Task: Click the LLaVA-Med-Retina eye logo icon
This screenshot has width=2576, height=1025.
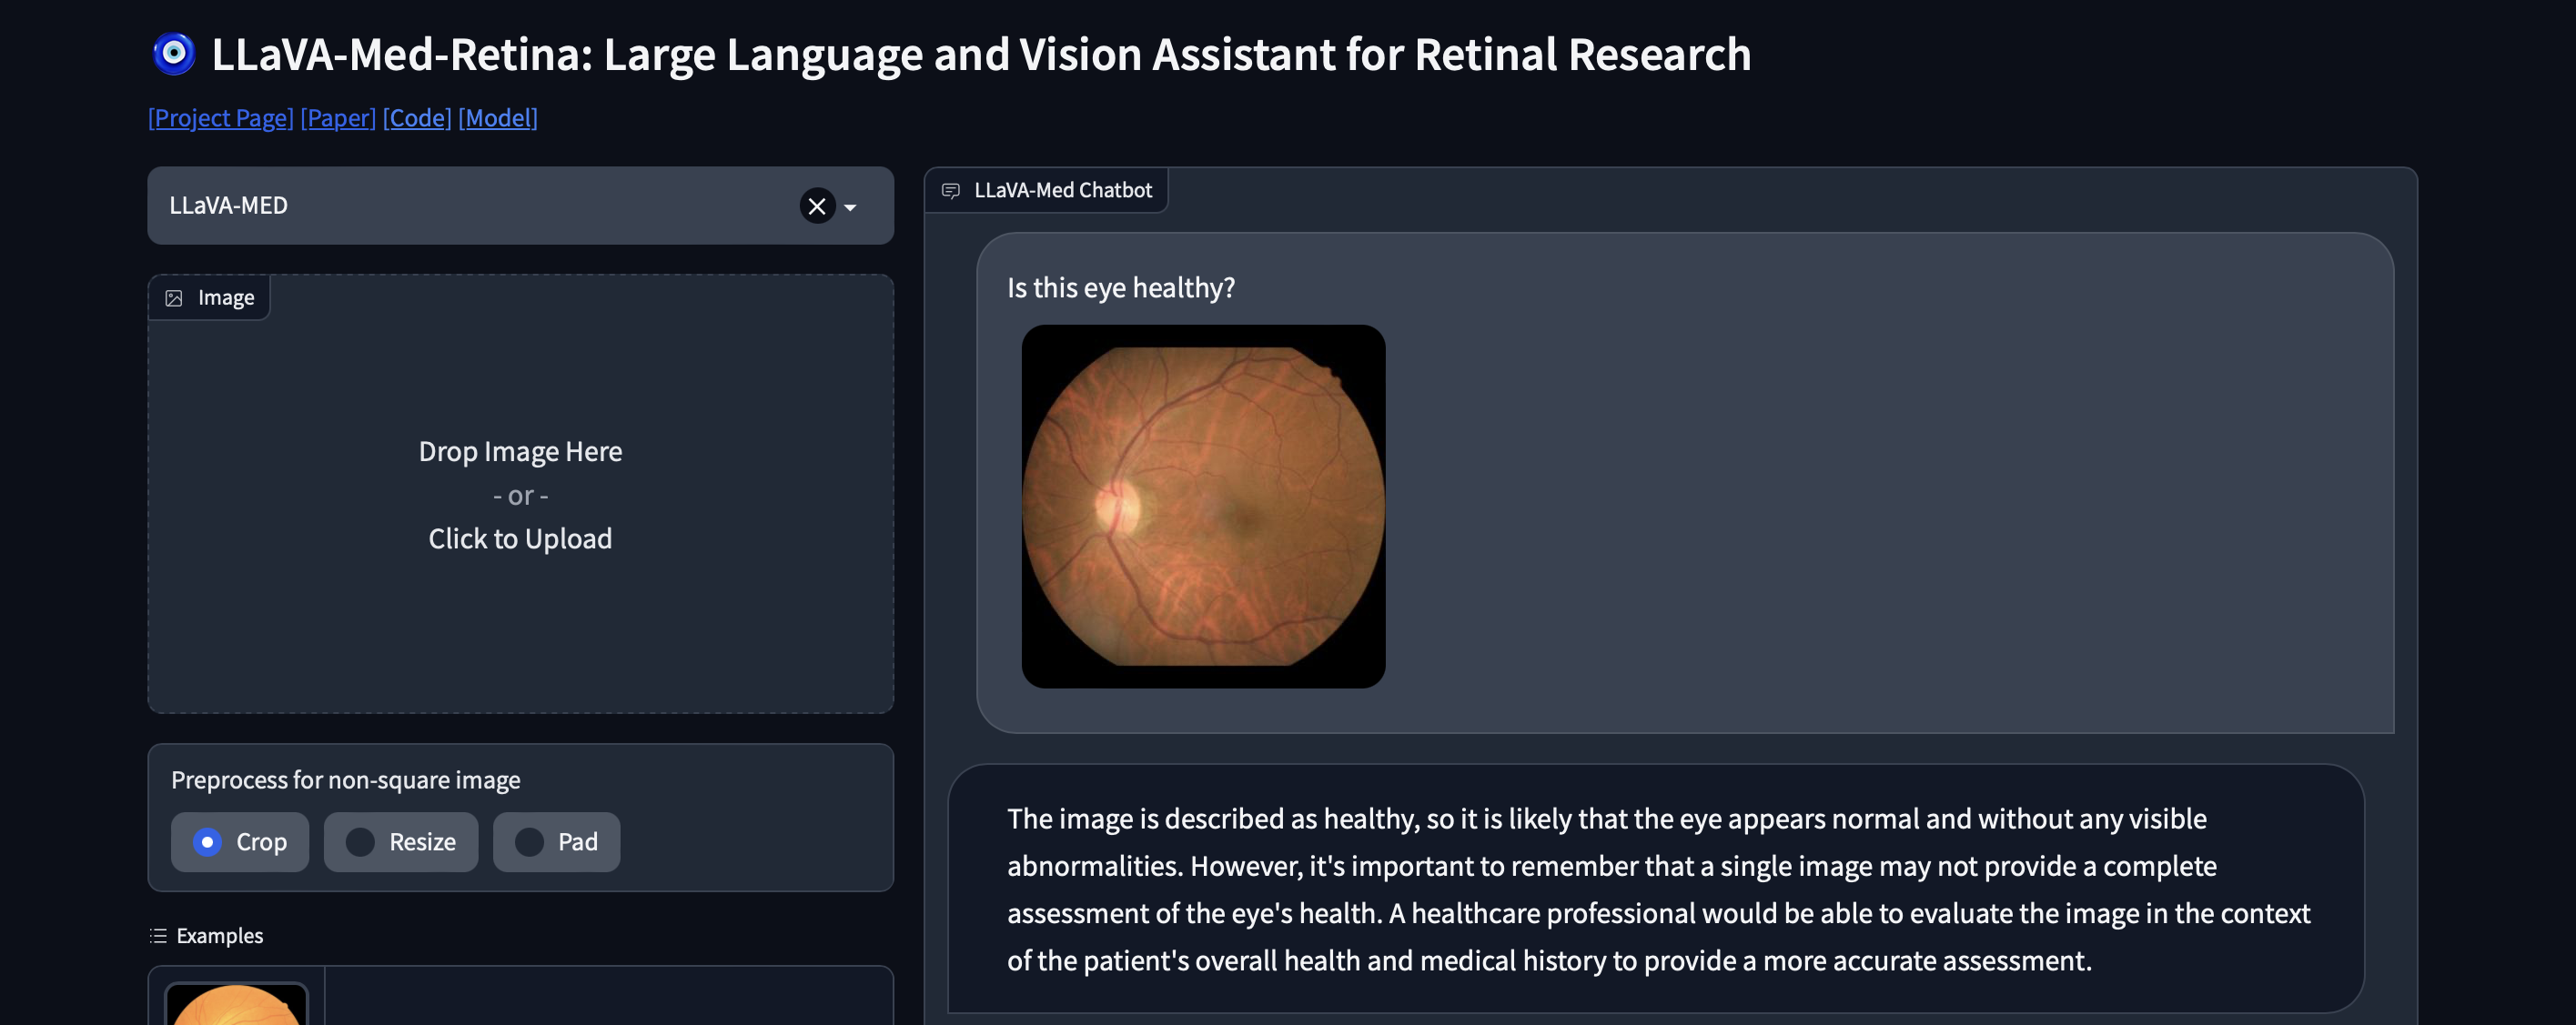Action: pos(174,55)
